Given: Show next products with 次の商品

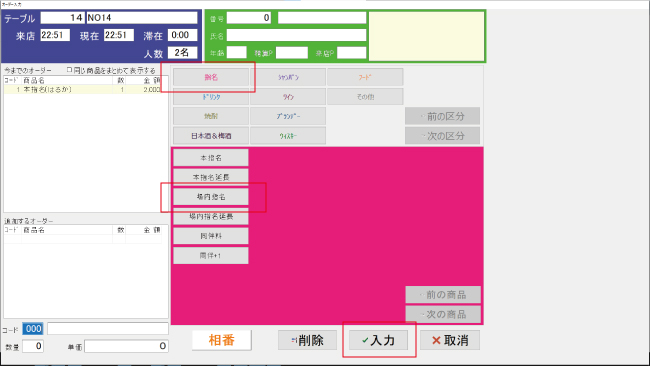Looking at the screenshot, I should [443, 314].
